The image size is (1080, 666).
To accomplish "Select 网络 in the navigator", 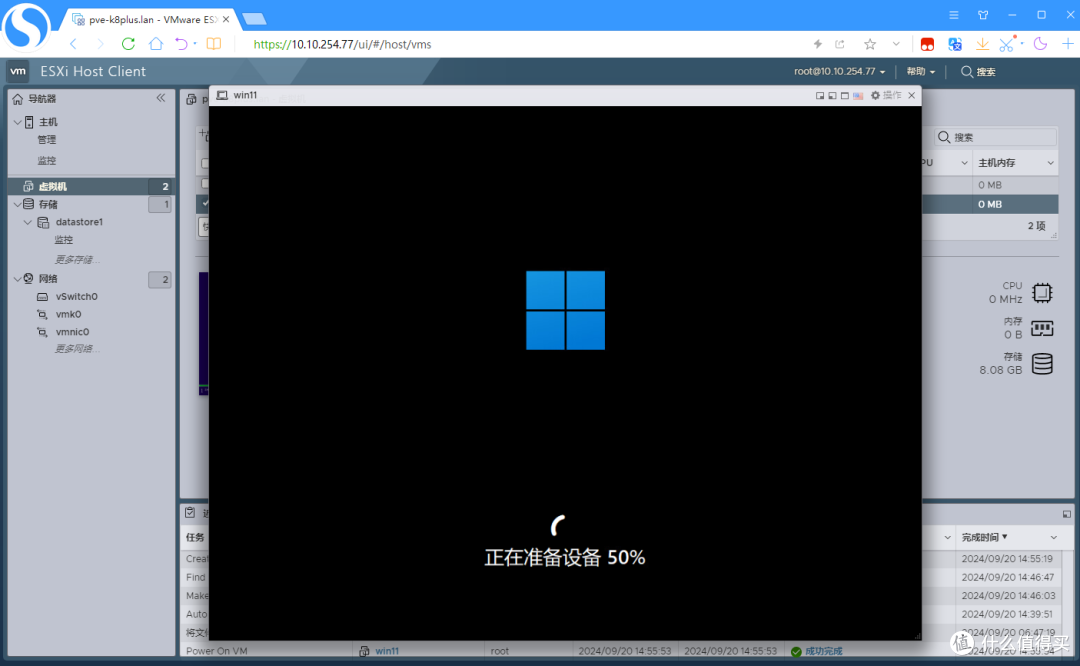I will (x=48, y=278).
